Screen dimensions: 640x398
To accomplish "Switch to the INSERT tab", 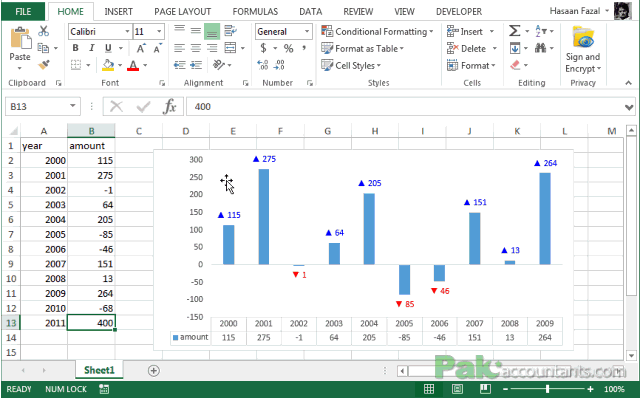I will tap(118, 11).
